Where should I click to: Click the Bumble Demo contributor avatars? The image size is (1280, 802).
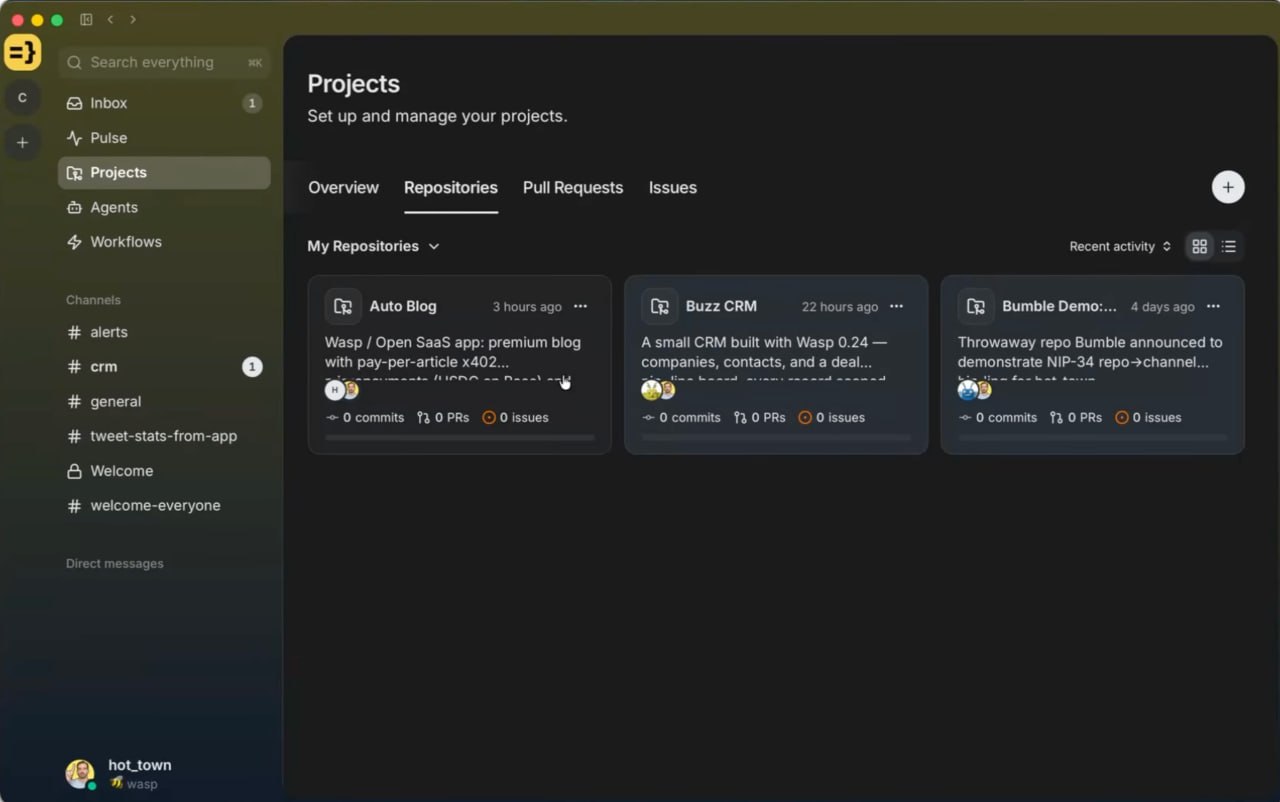pos(975,390)
